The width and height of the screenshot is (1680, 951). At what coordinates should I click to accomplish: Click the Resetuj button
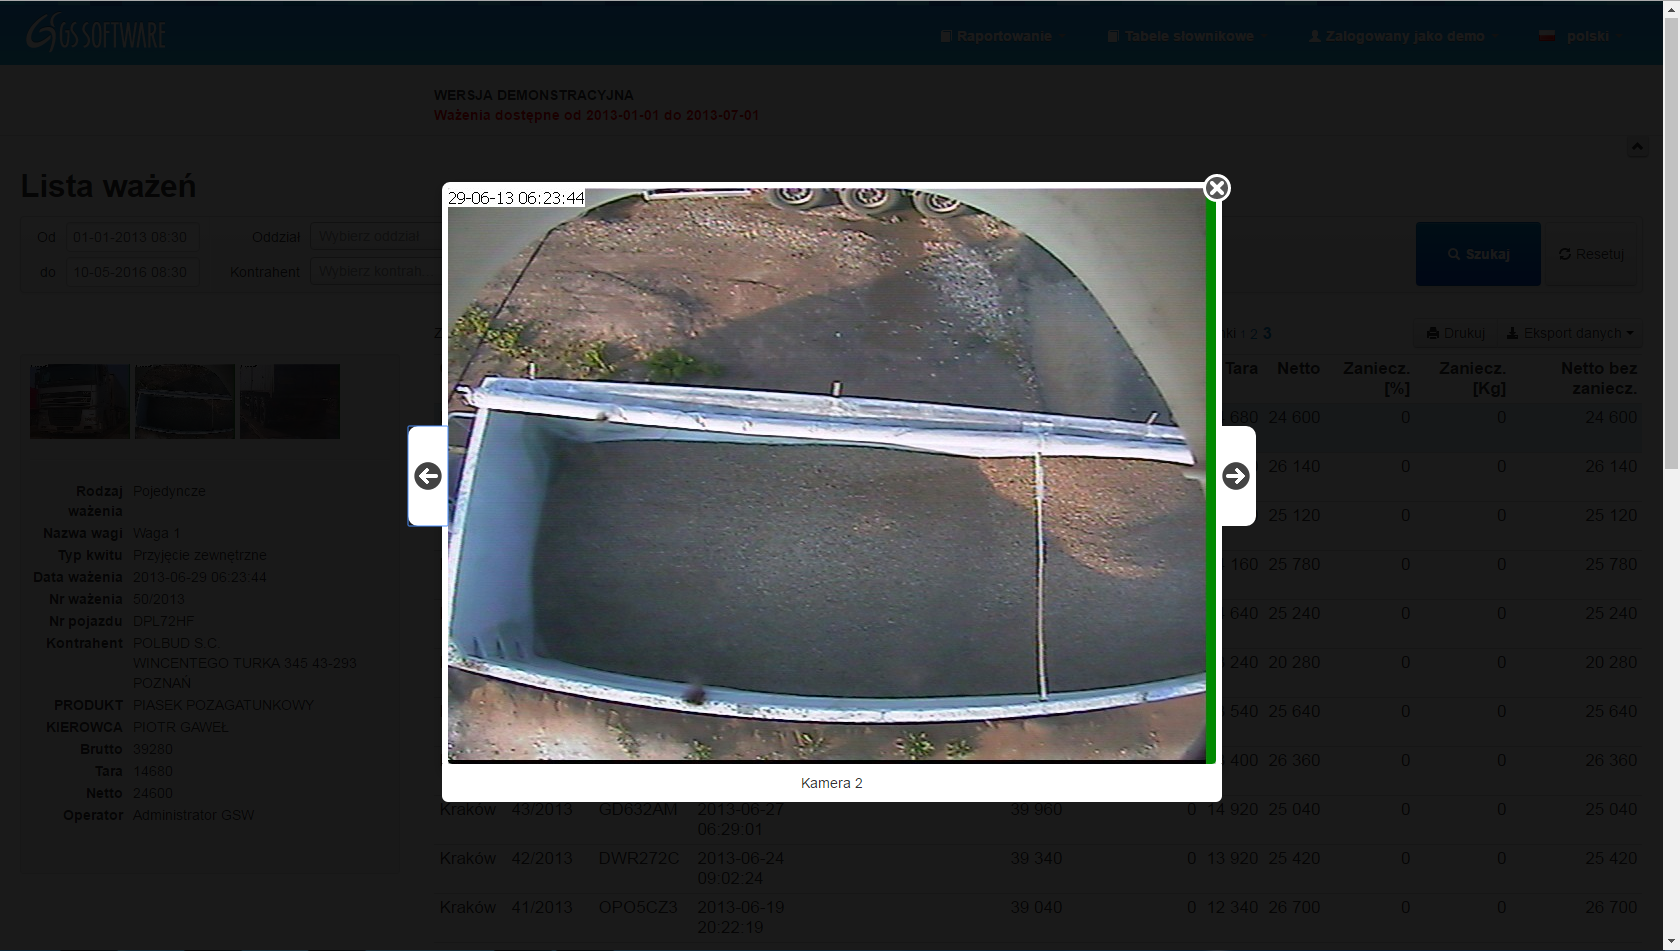tap(1591, 254)
